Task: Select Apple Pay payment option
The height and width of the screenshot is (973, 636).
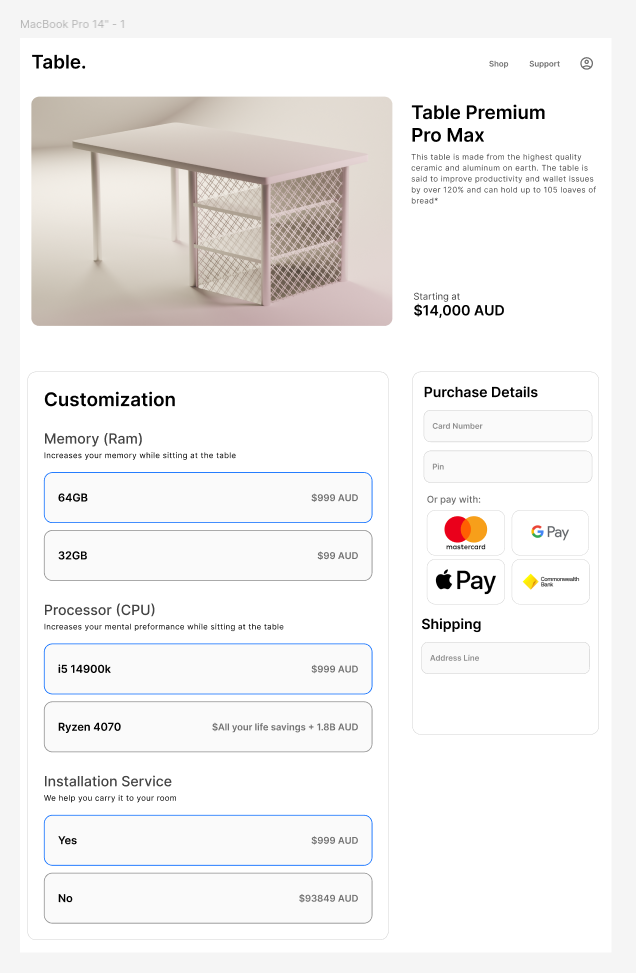Action: [465, 581]
